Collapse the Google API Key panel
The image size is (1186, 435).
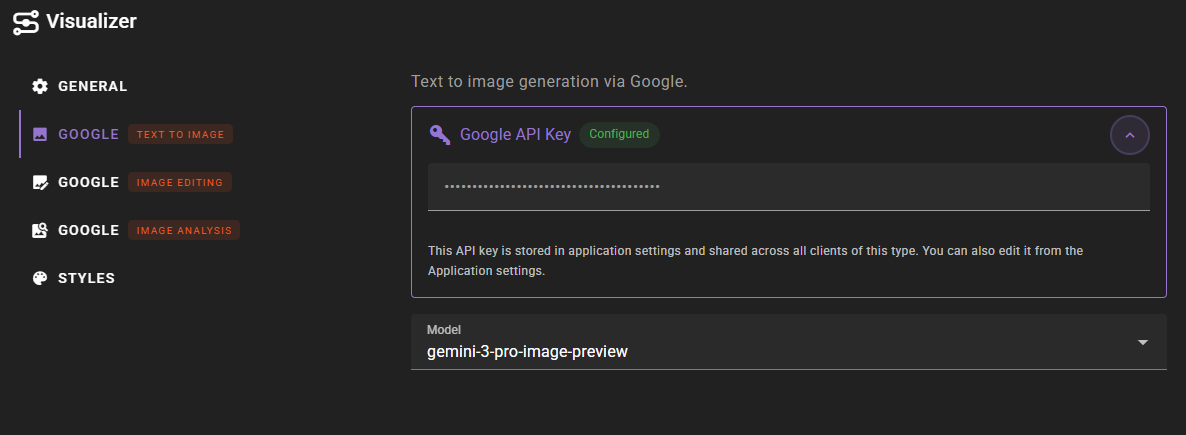click(1130, 135)
